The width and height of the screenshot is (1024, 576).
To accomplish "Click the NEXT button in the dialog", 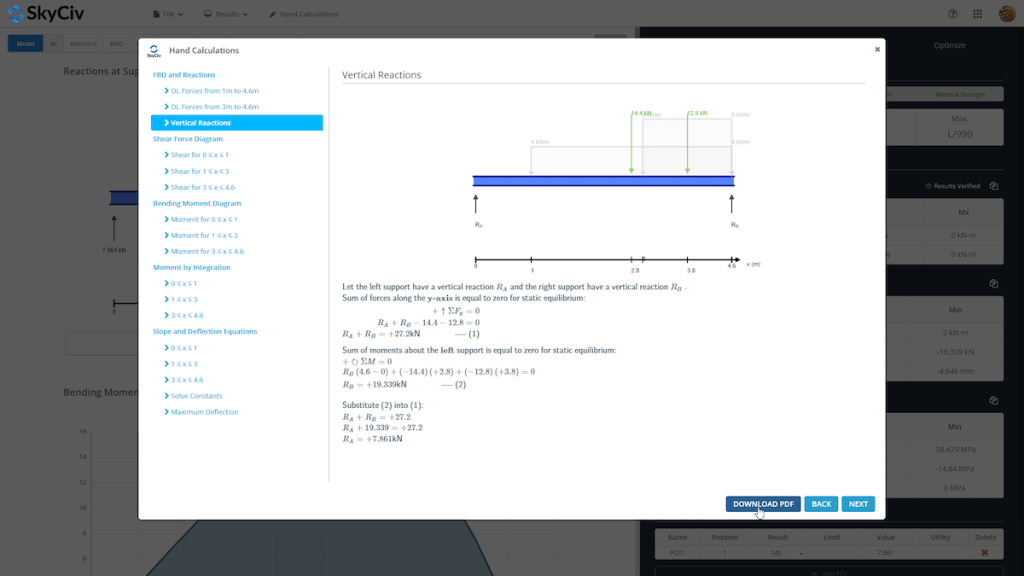I will (858, 503).
